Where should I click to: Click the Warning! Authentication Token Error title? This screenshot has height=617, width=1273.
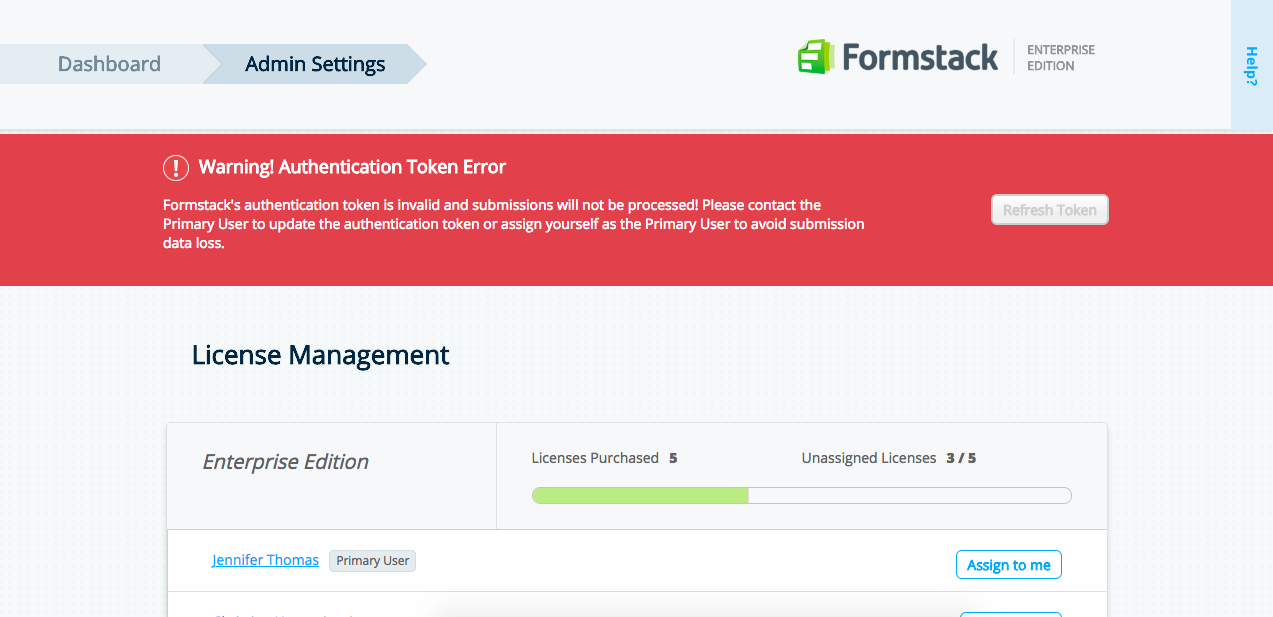coord(352,167)
